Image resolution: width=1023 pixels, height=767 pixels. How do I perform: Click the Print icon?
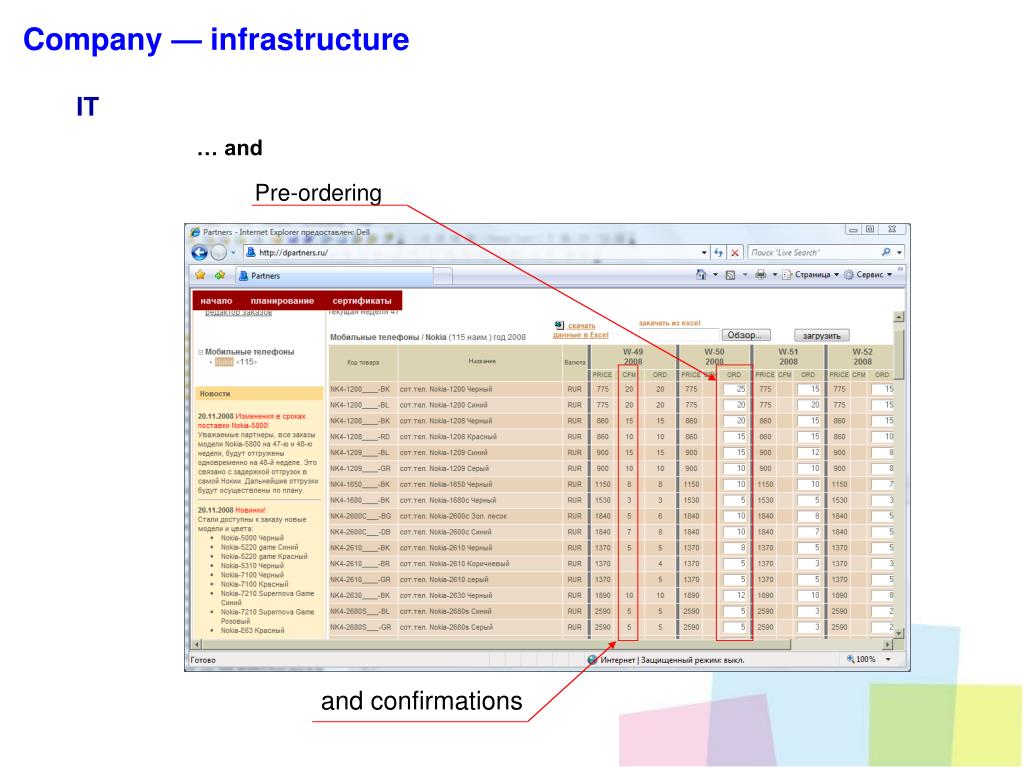pos(761,275)
